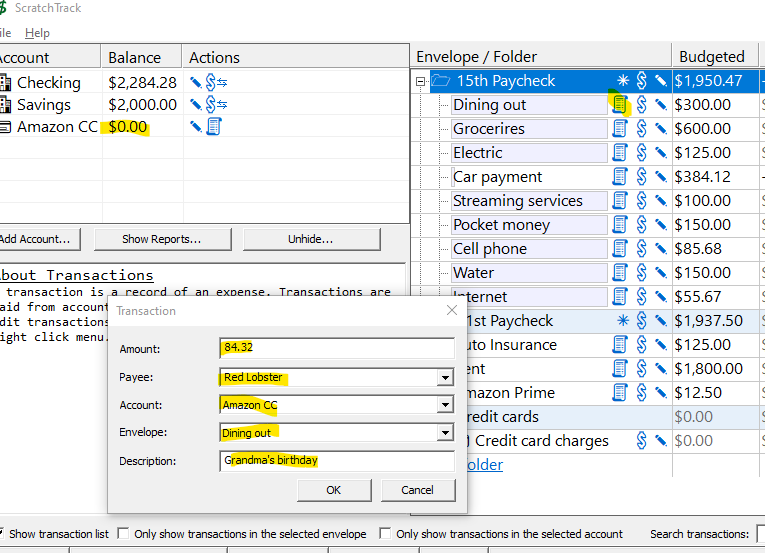Click the Unhide... button
This screenshot has width=765, height=553.
311,239
